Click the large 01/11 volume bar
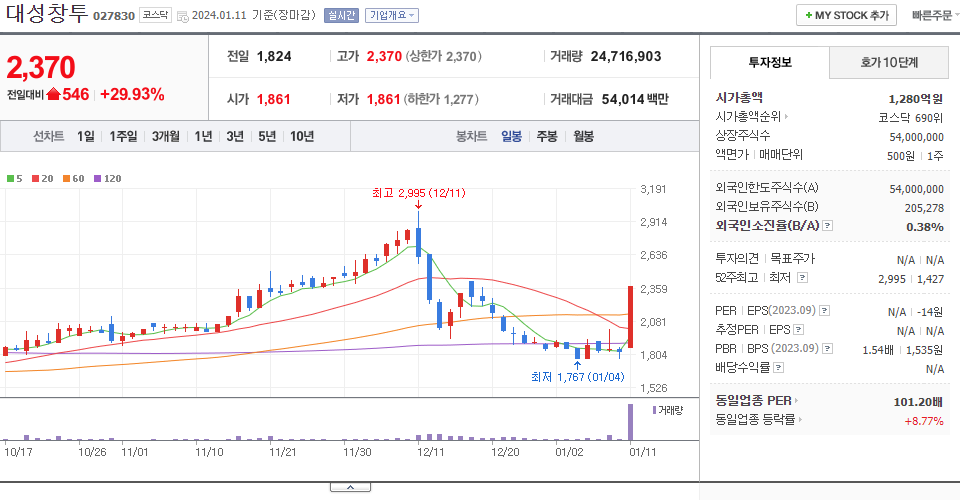Screen dimensions: 960x500 coord(630,422)
